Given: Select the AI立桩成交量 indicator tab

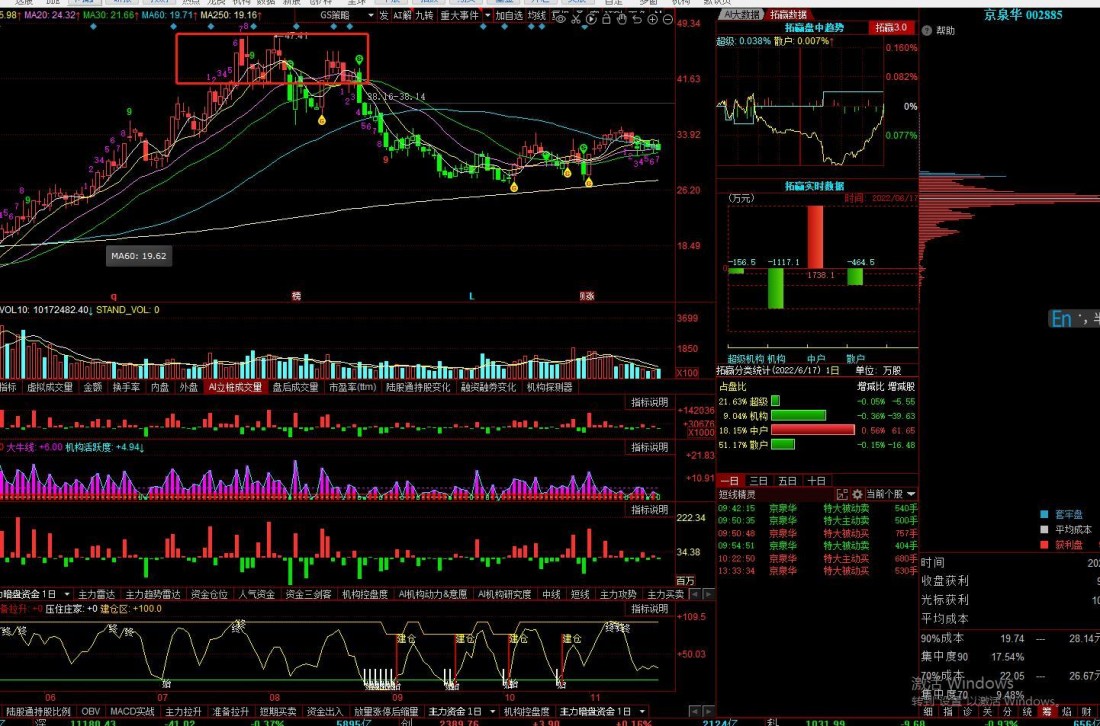Looking at the screenshot, I should [235, 387].
